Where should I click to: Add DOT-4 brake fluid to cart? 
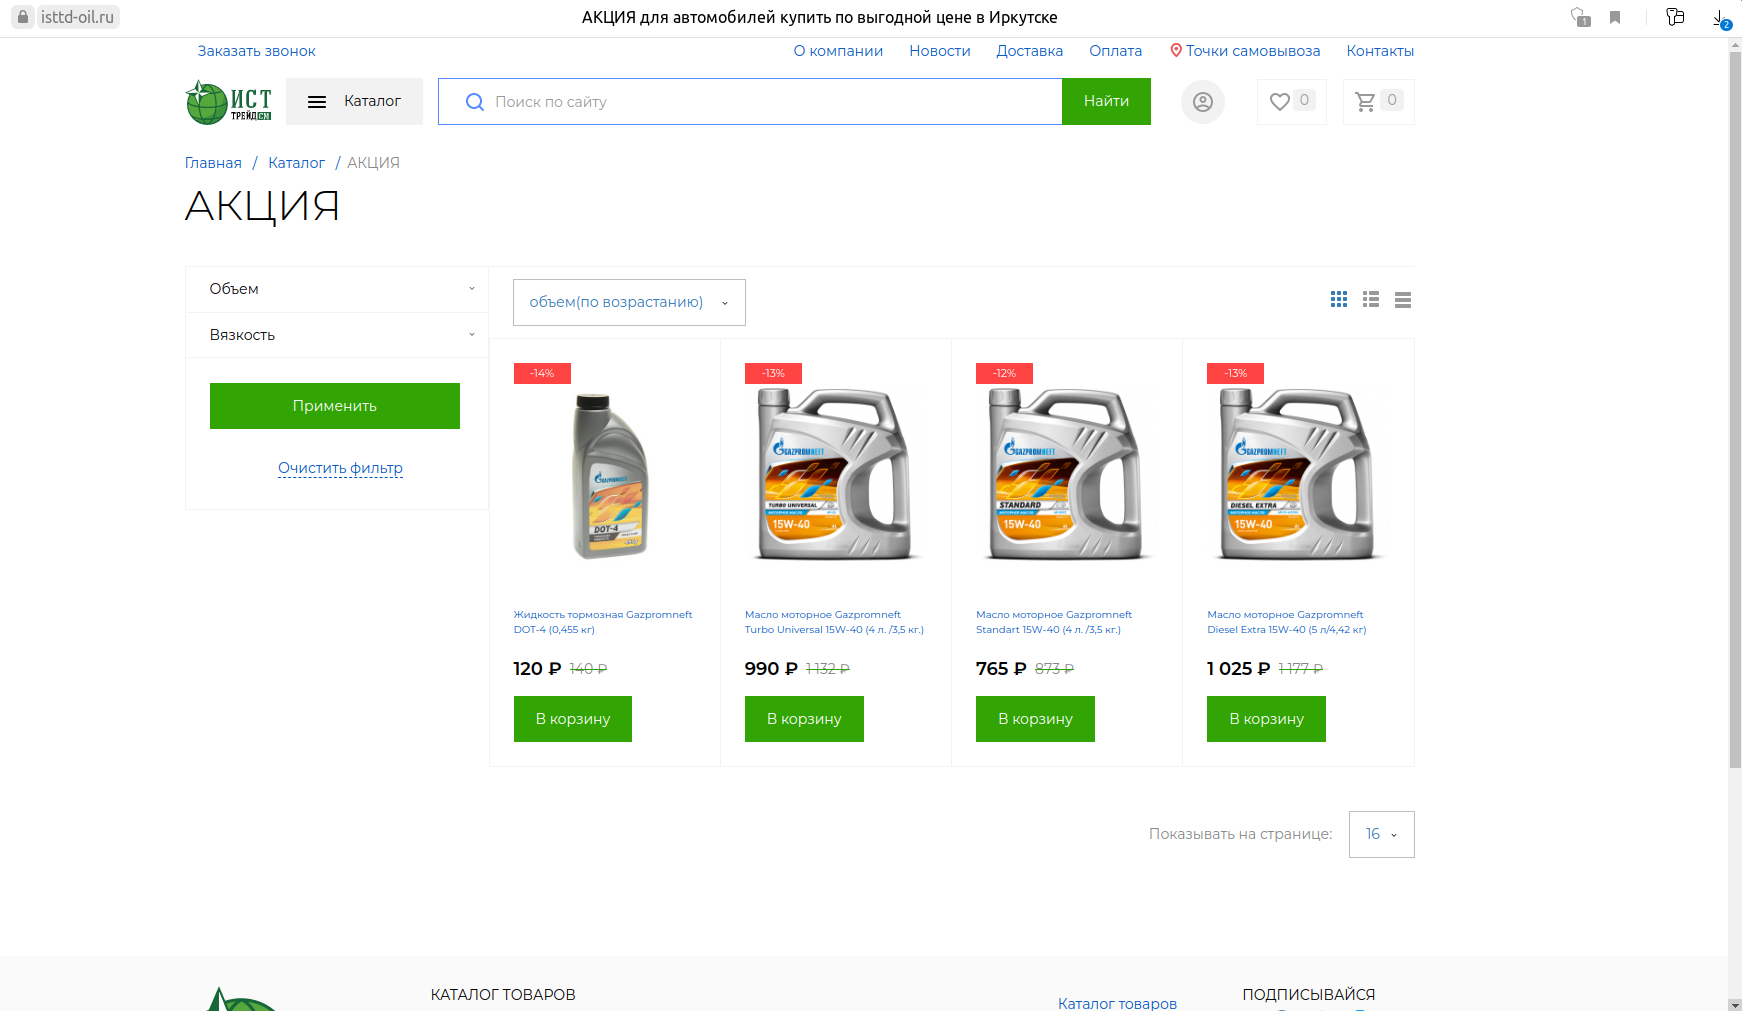click(x=573, y=719)
